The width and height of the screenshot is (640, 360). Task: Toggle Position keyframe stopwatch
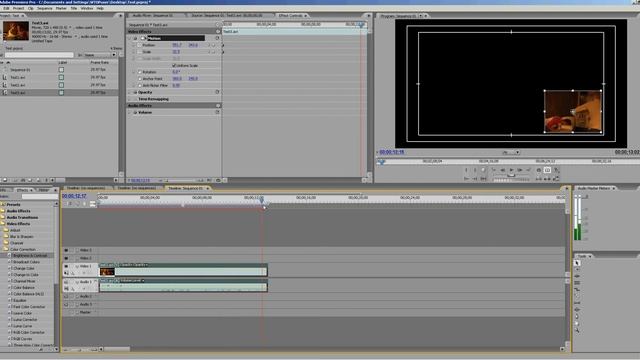140,45
